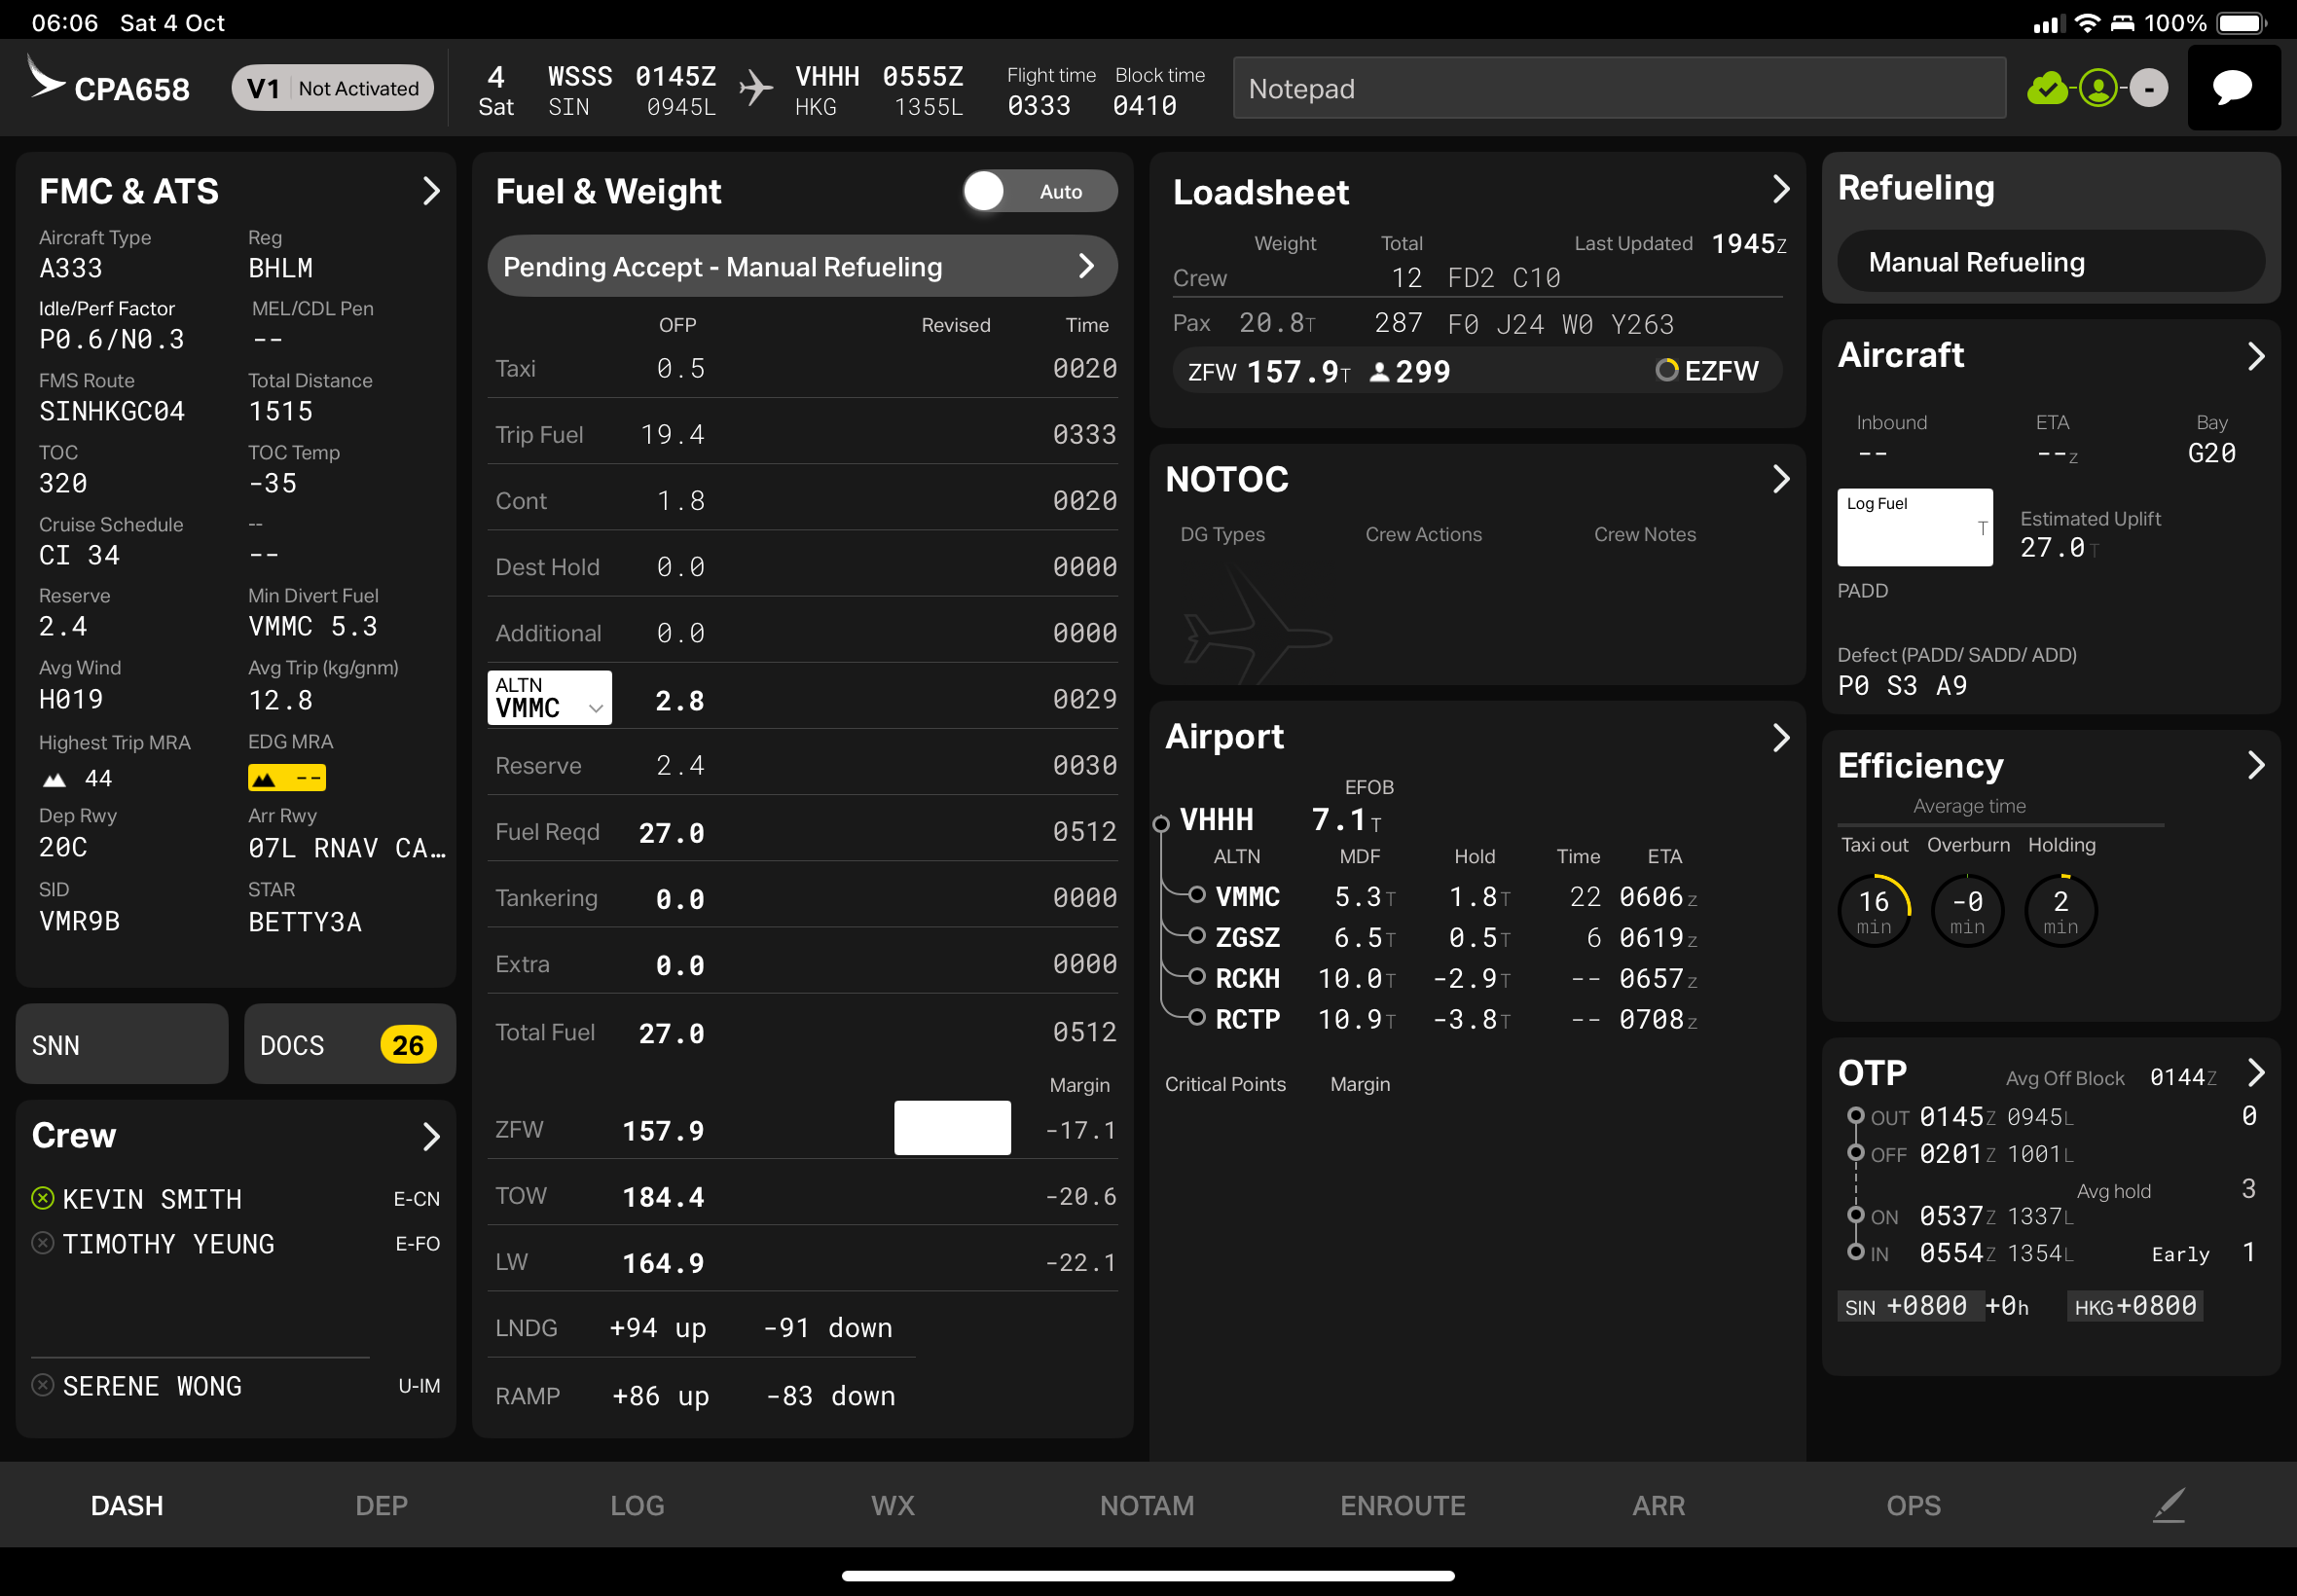Tap the battery indicator in status bar
This screenshot has width=2297, height=1596.
[2239, 23]
